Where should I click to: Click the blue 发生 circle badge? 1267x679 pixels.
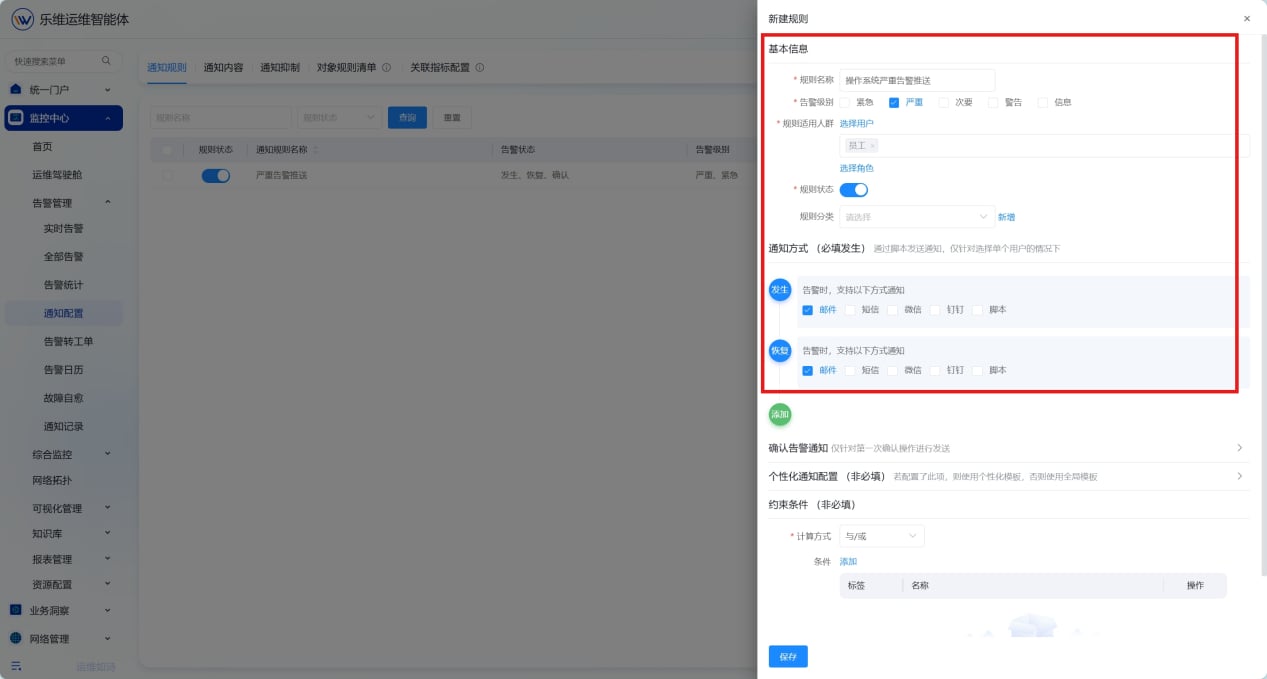pos(779,289)
